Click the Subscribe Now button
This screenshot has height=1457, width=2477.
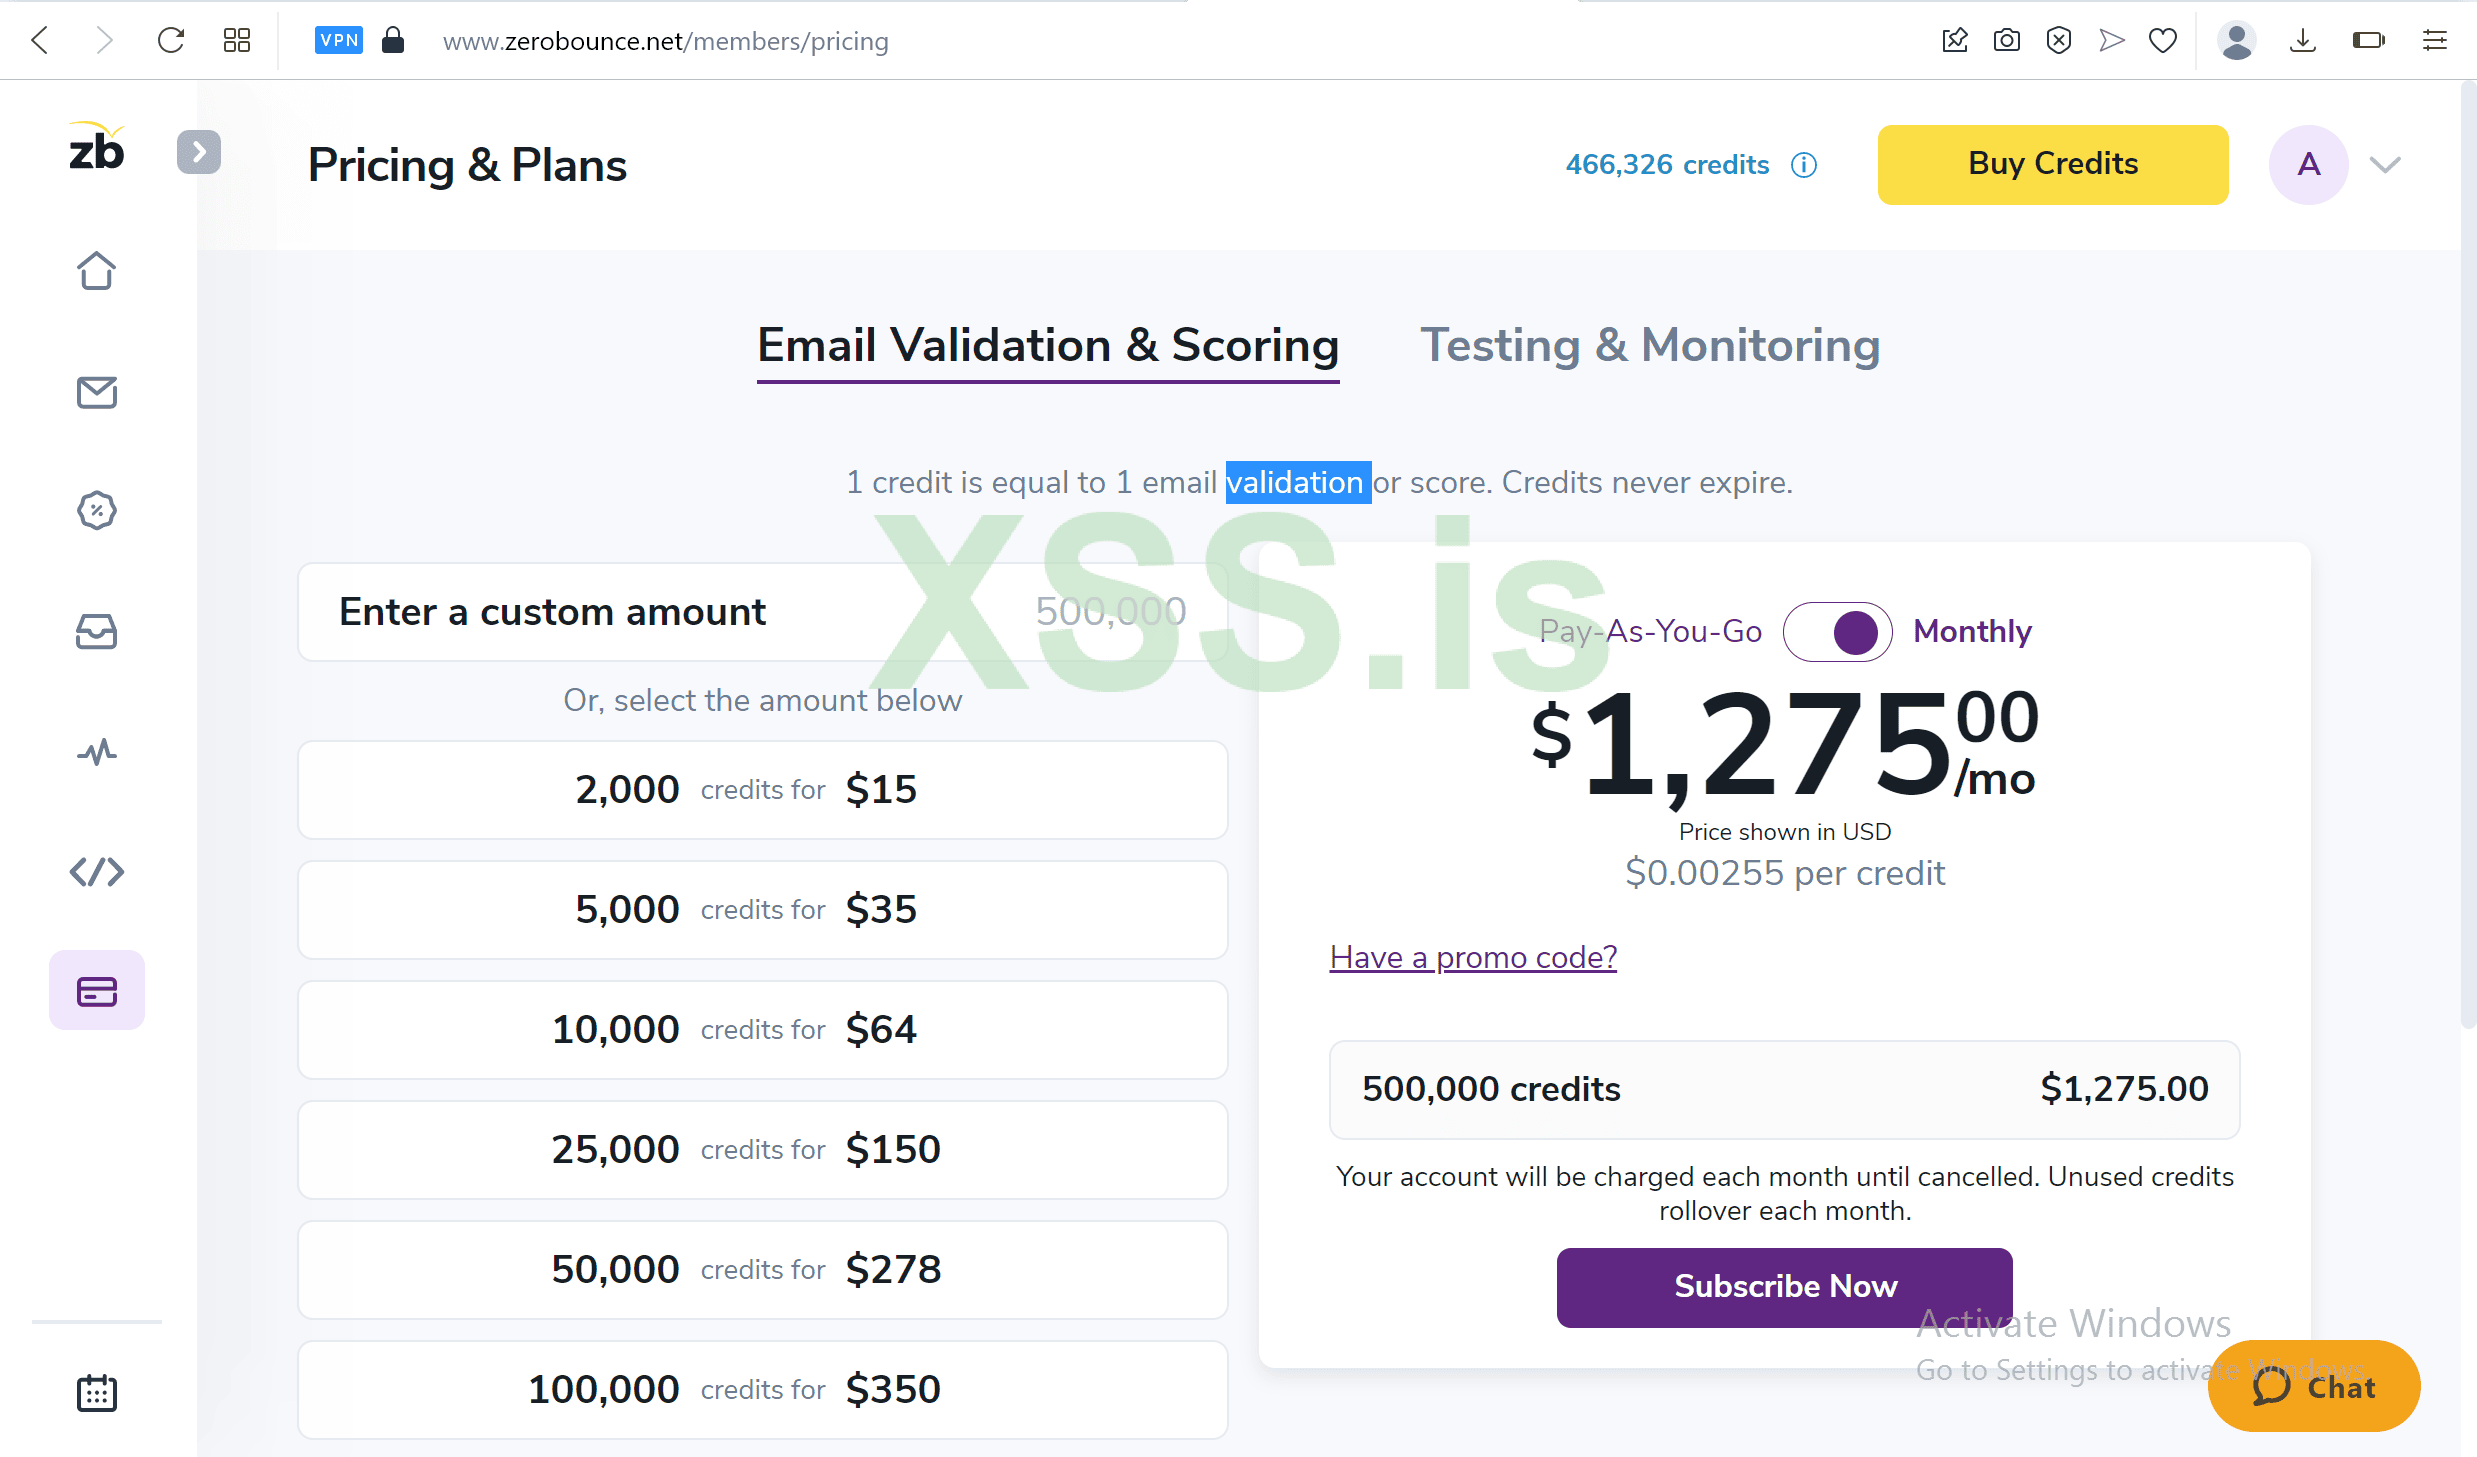(x=1784, y=1287)
